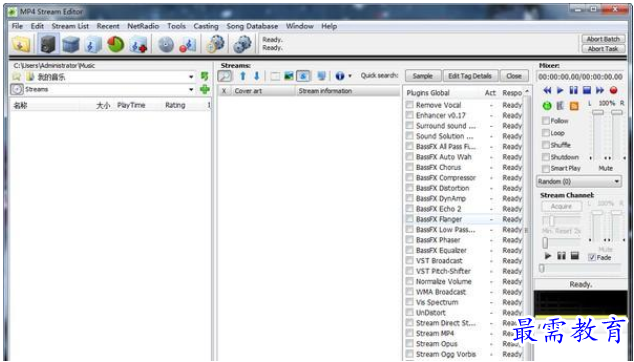Open the NetRadio menu
The image size is (634, 362).
[143, 26]
